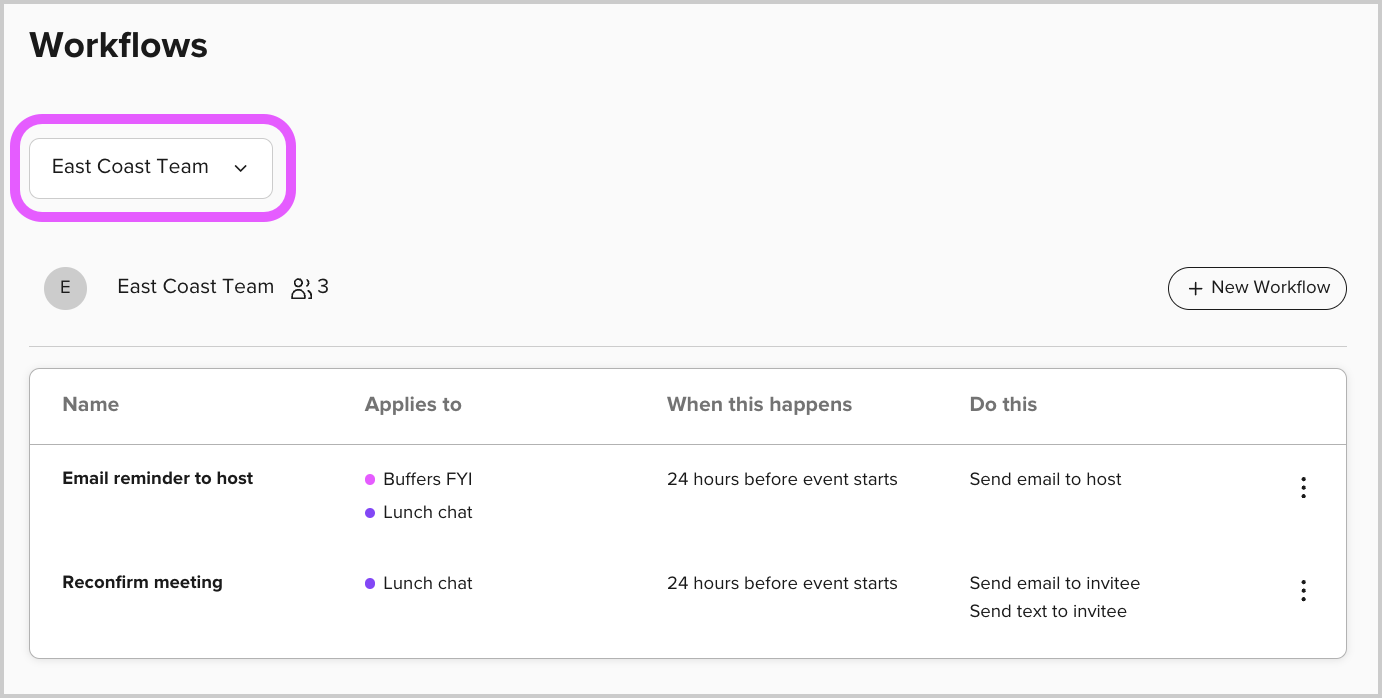Click the purple dot beside Lunch chat
The image size is (1382, 698).
[x=370, y=512]
